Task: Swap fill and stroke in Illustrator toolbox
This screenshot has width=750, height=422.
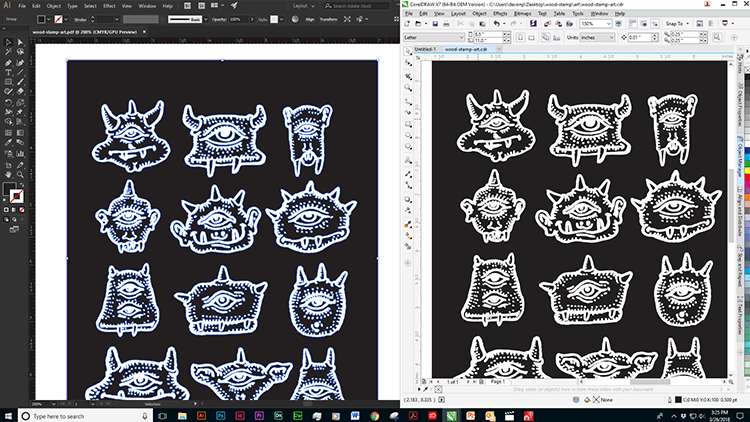Action: point(22,185)
